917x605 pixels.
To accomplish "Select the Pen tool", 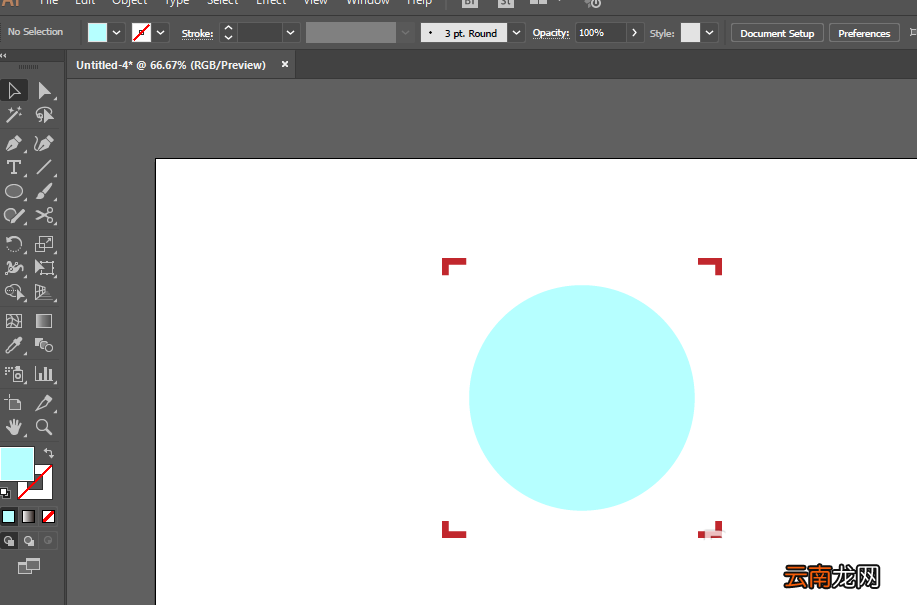I will pos(14,143).
